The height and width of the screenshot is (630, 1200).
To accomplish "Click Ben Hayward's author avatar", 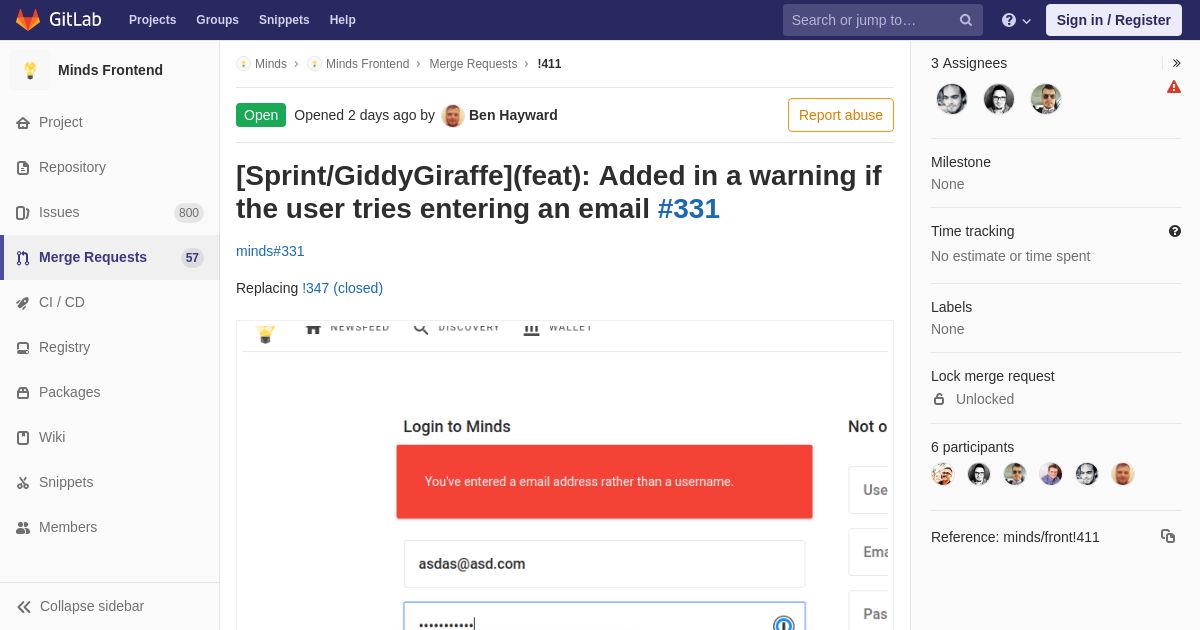I will pyautogui.click(x=453, y=115).
